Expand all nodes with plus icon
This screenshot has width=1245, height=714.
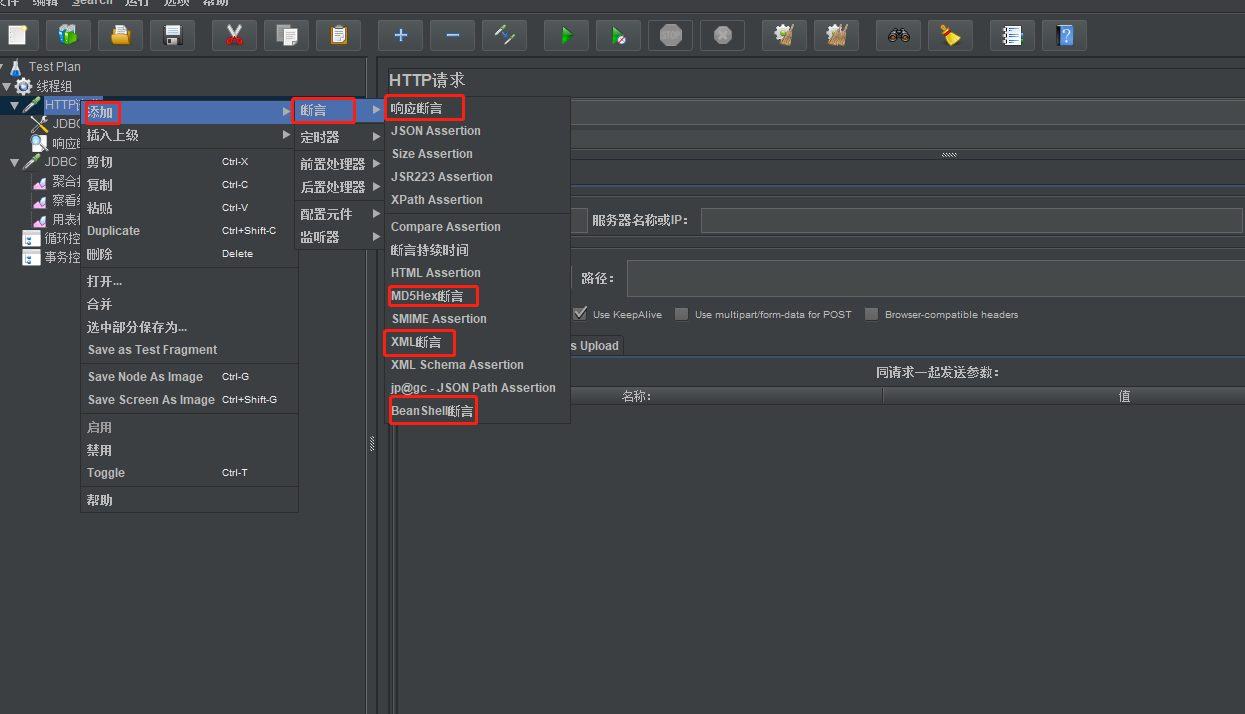click(400, 35)
